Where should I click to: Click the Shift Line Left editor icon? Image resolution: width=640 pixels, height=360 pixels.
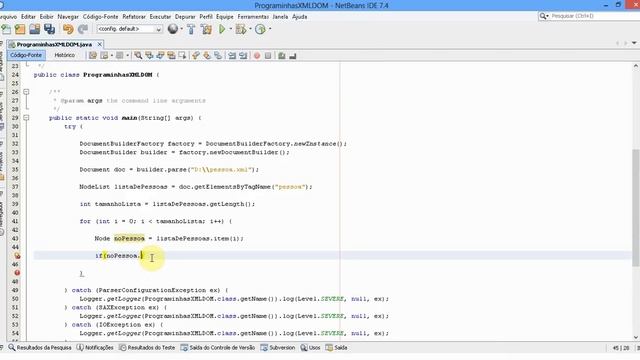pyautogui.click(x=232, y=56)
